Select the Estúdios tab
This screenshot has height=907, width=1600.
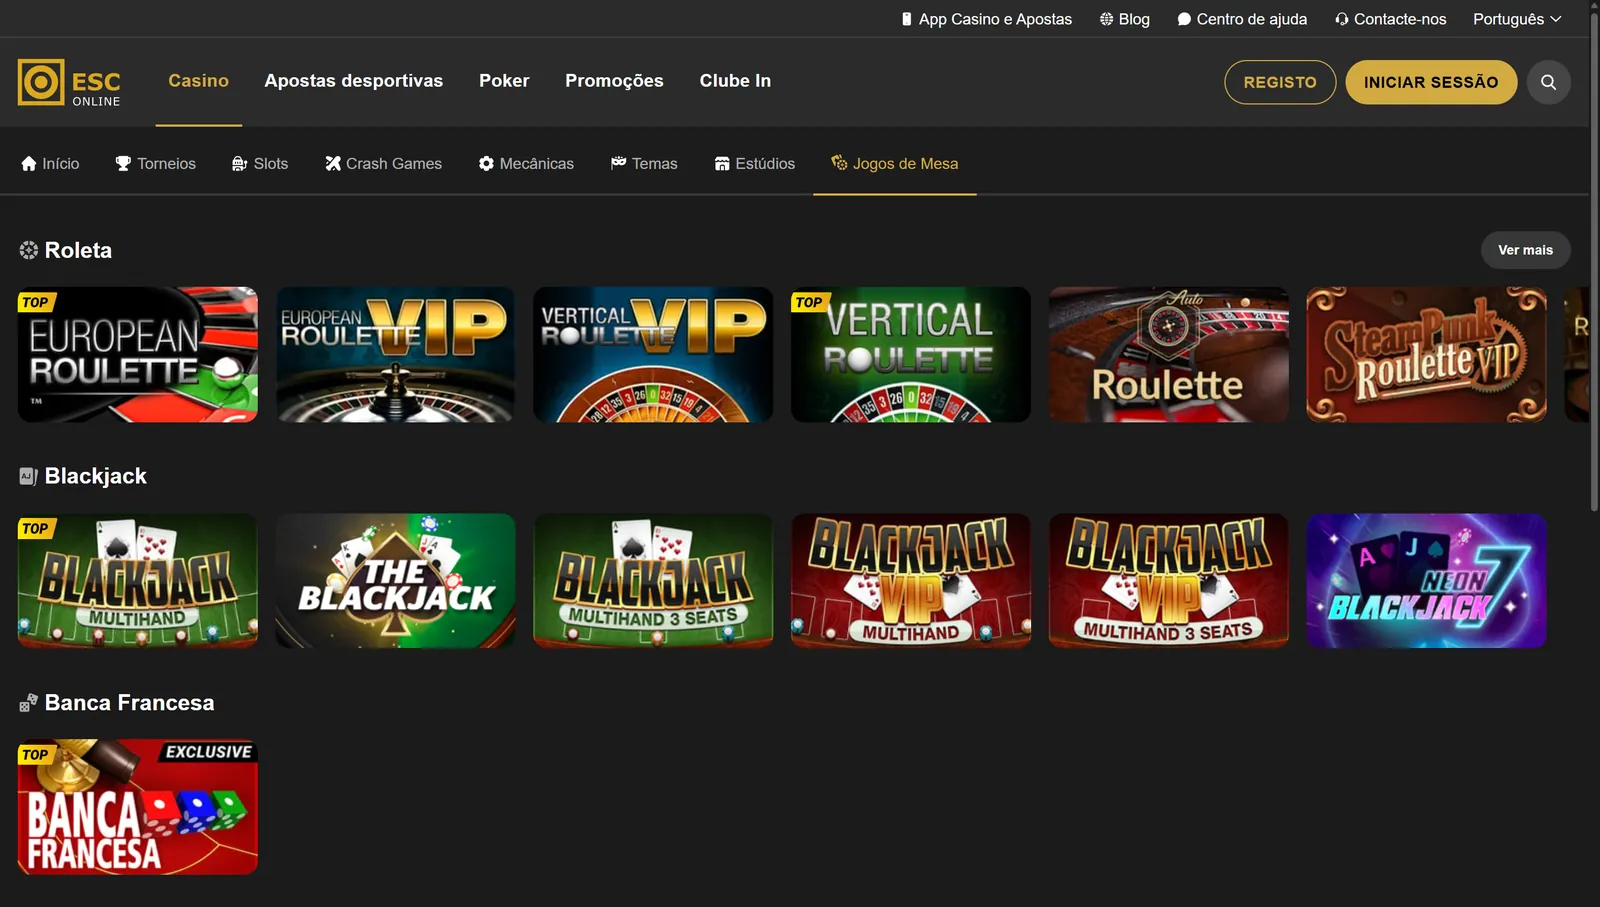pyautogui.click(x=754, y=163)
